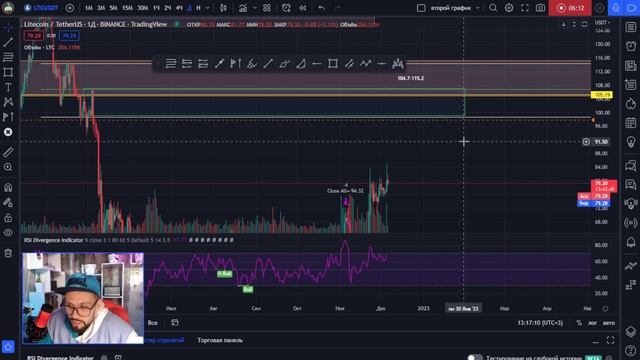Image resolution: width=640 pixels, height=360 pixels.
Task: Remove drawings with trash icon
Action: tap(8, 253)
